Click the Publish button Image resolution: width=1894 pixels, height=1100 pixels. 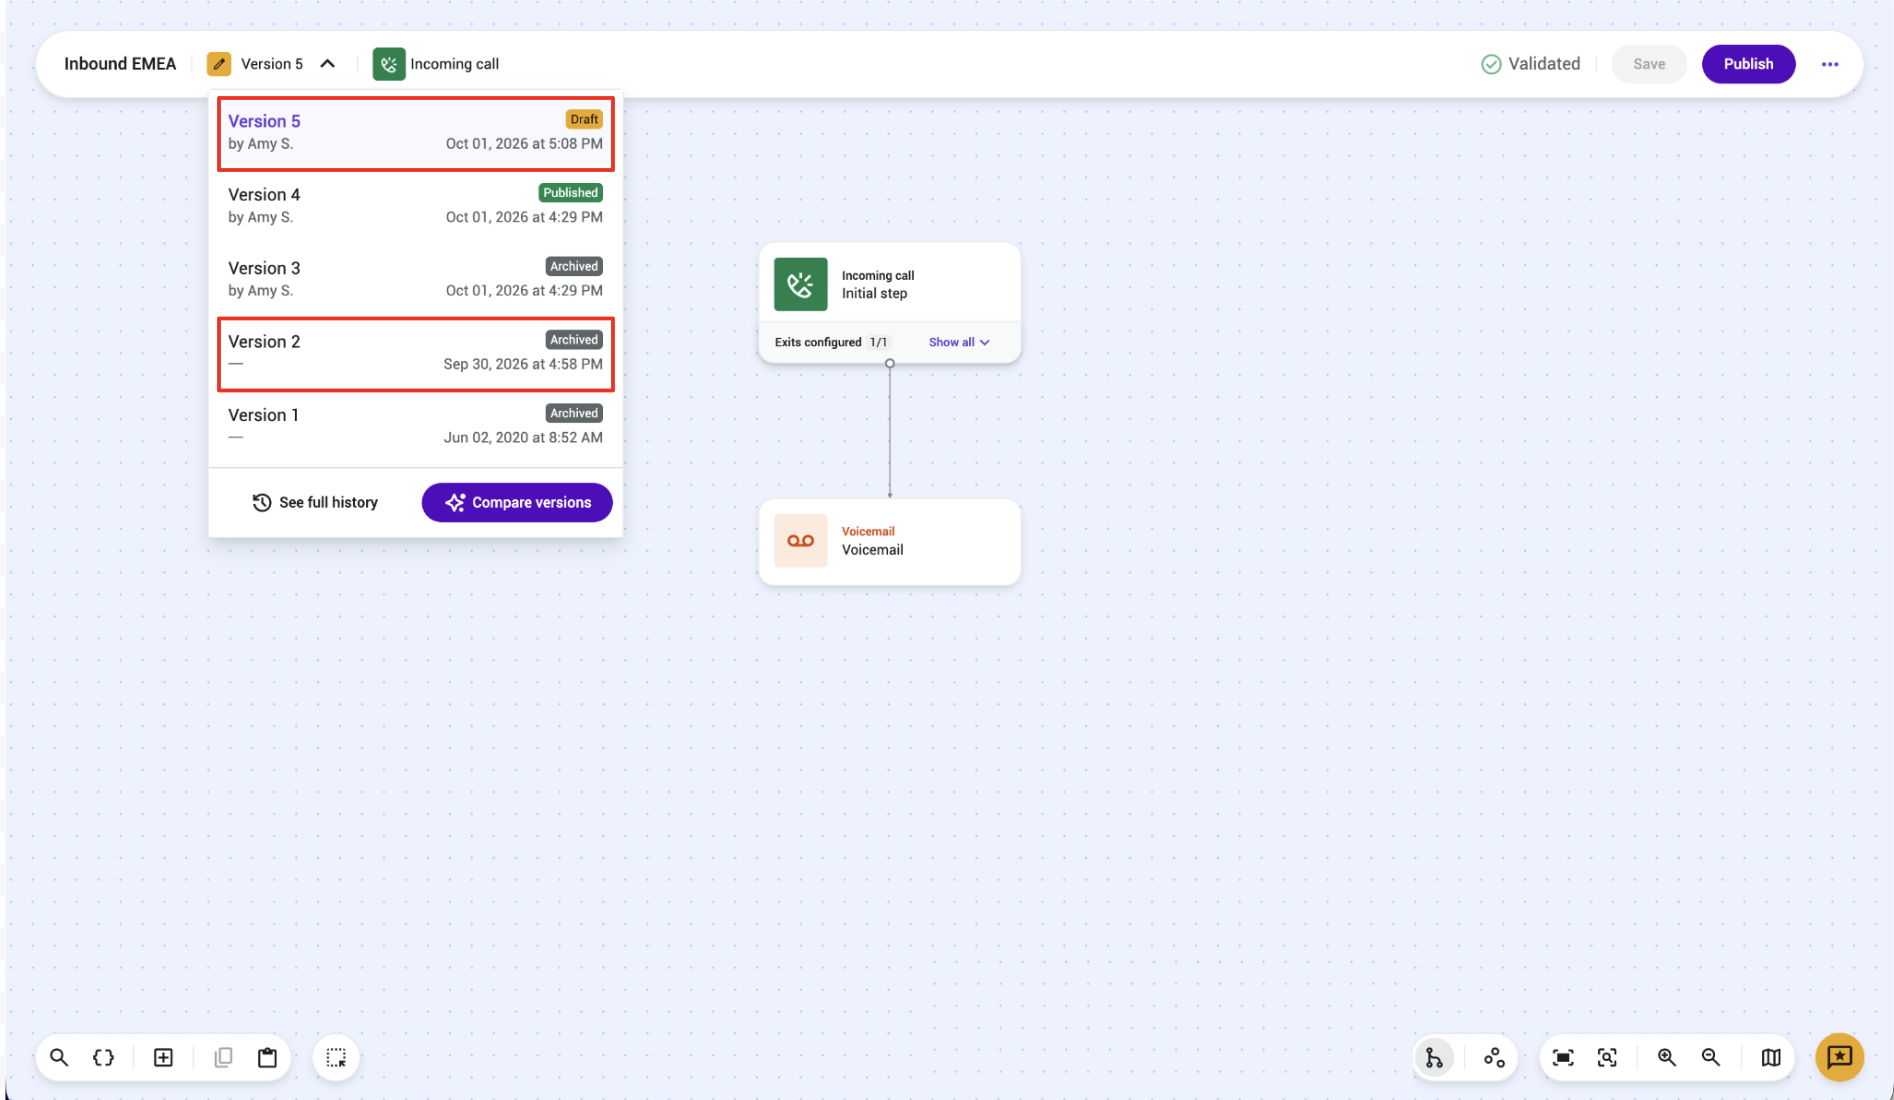[x=1748, y=64]
